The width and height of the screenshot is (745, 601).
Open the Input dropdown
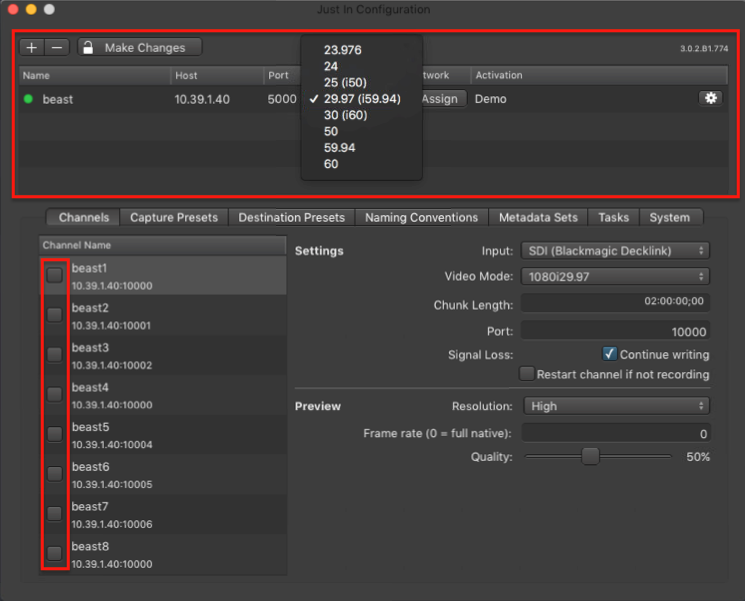pyautogui.click(x=615, y=250)
